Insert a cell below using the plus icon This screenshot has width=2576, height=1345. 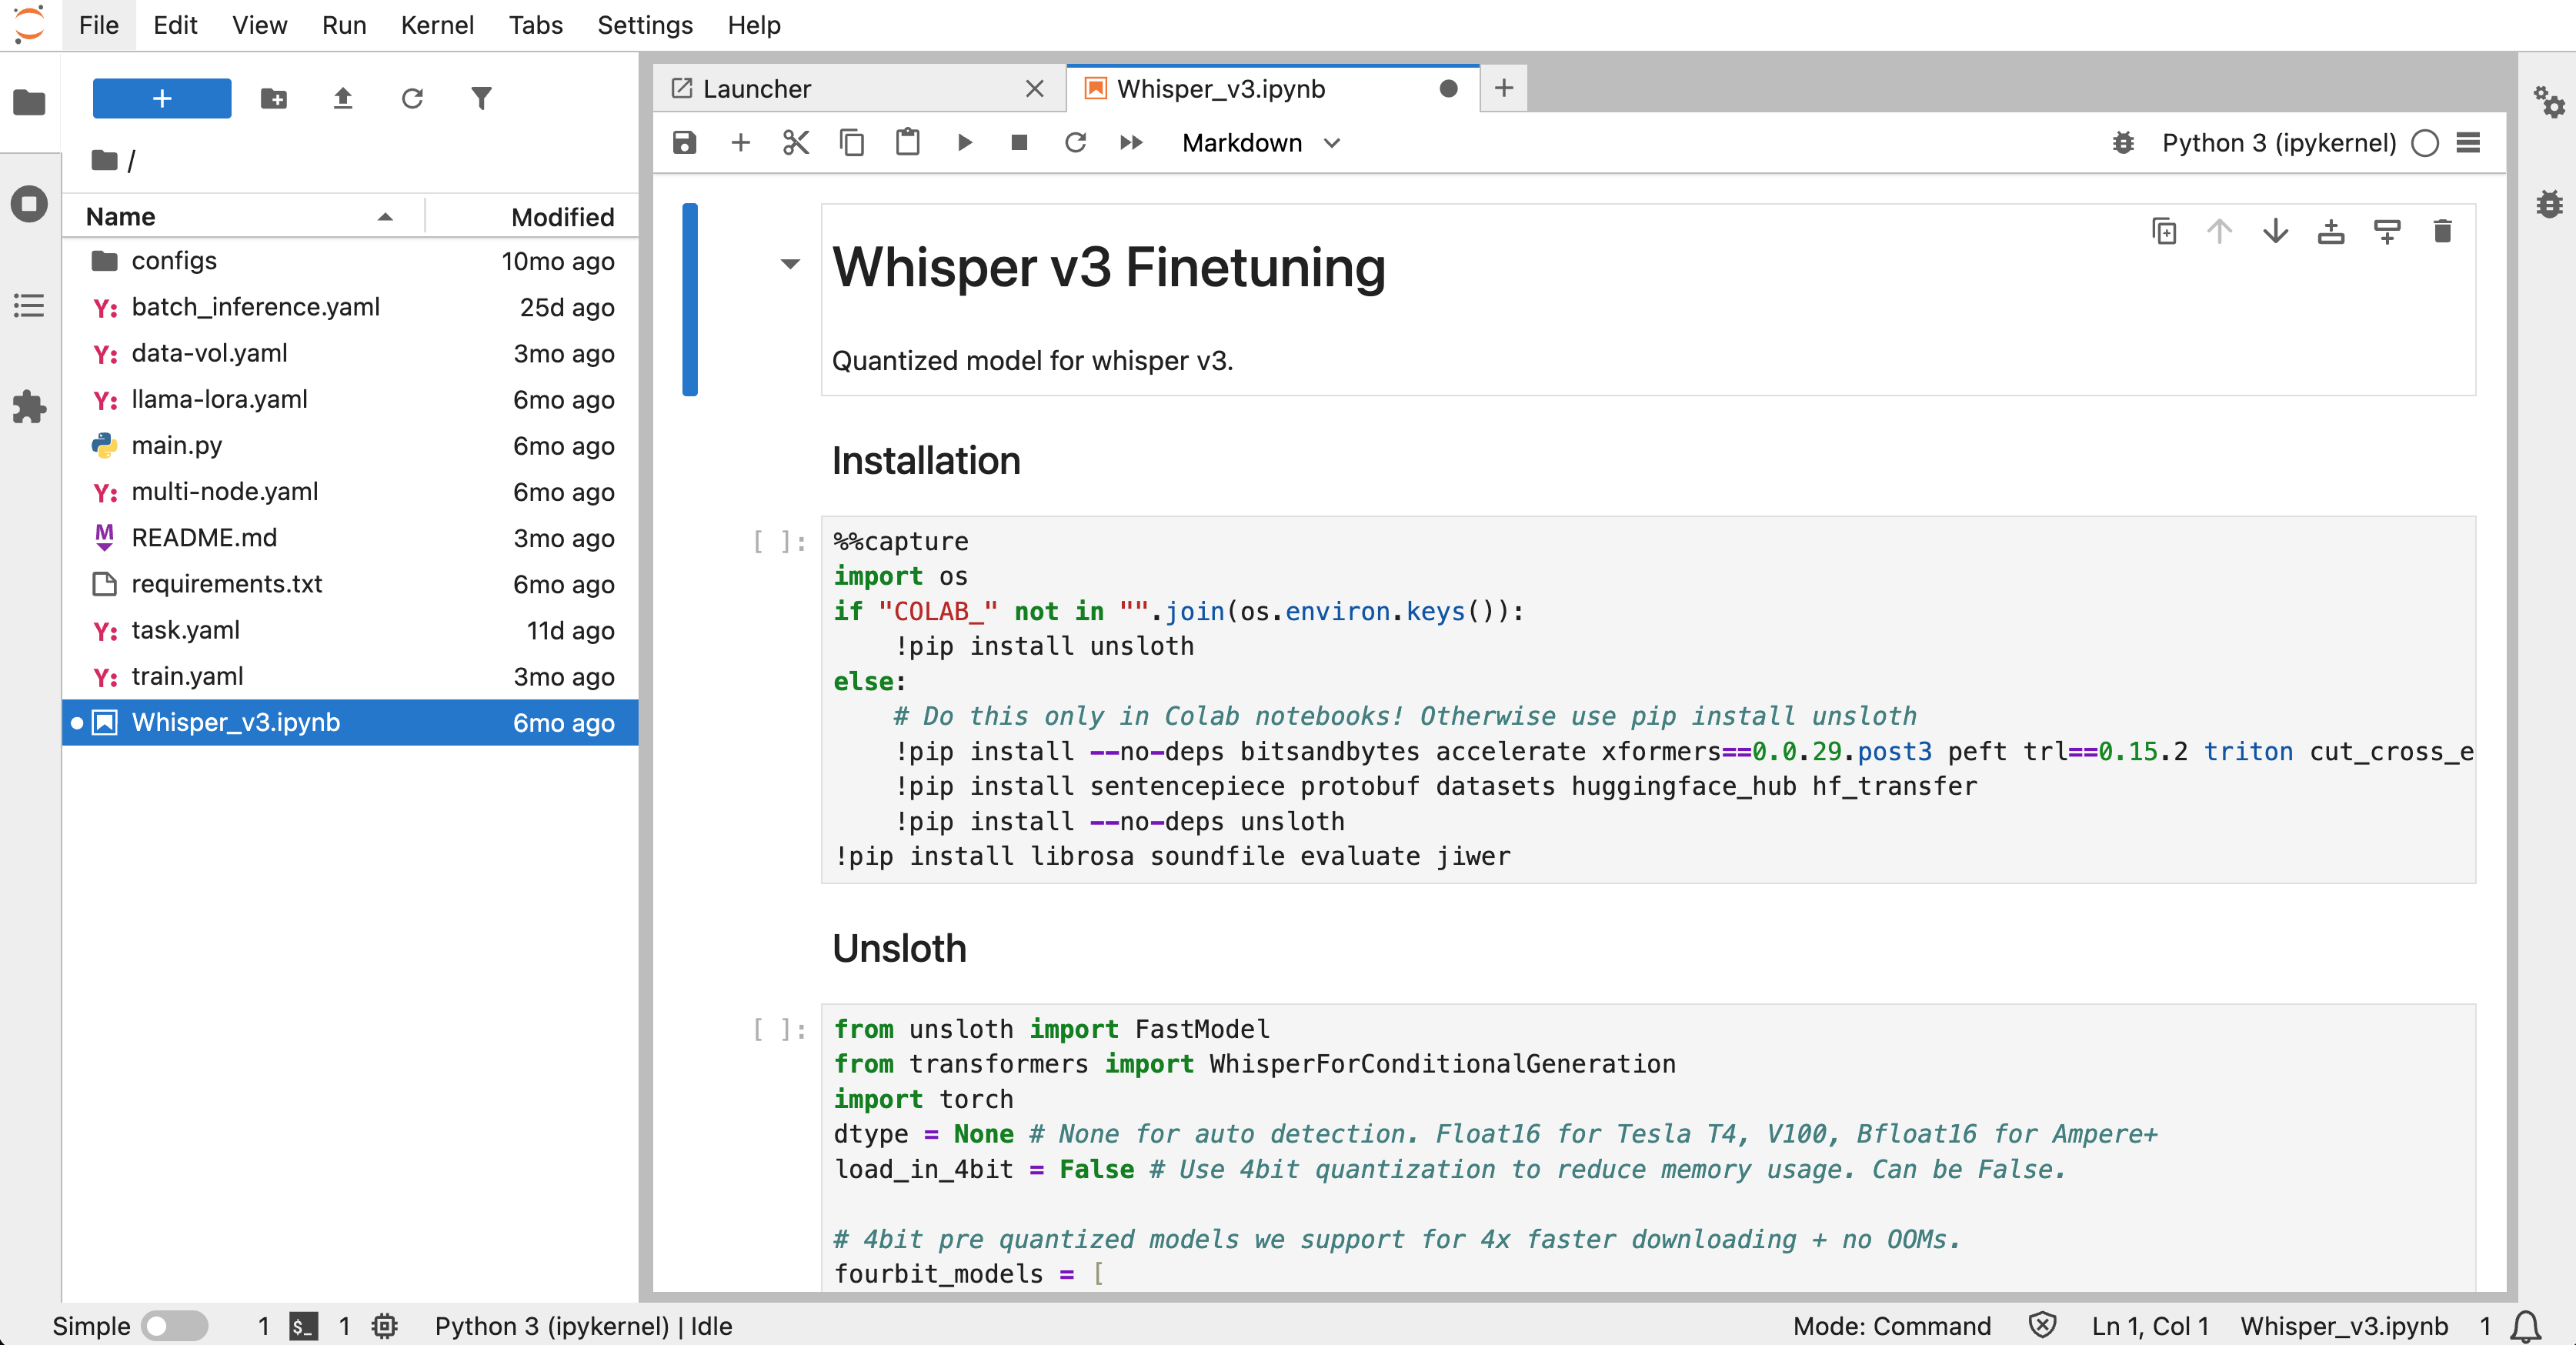[740, 143]
